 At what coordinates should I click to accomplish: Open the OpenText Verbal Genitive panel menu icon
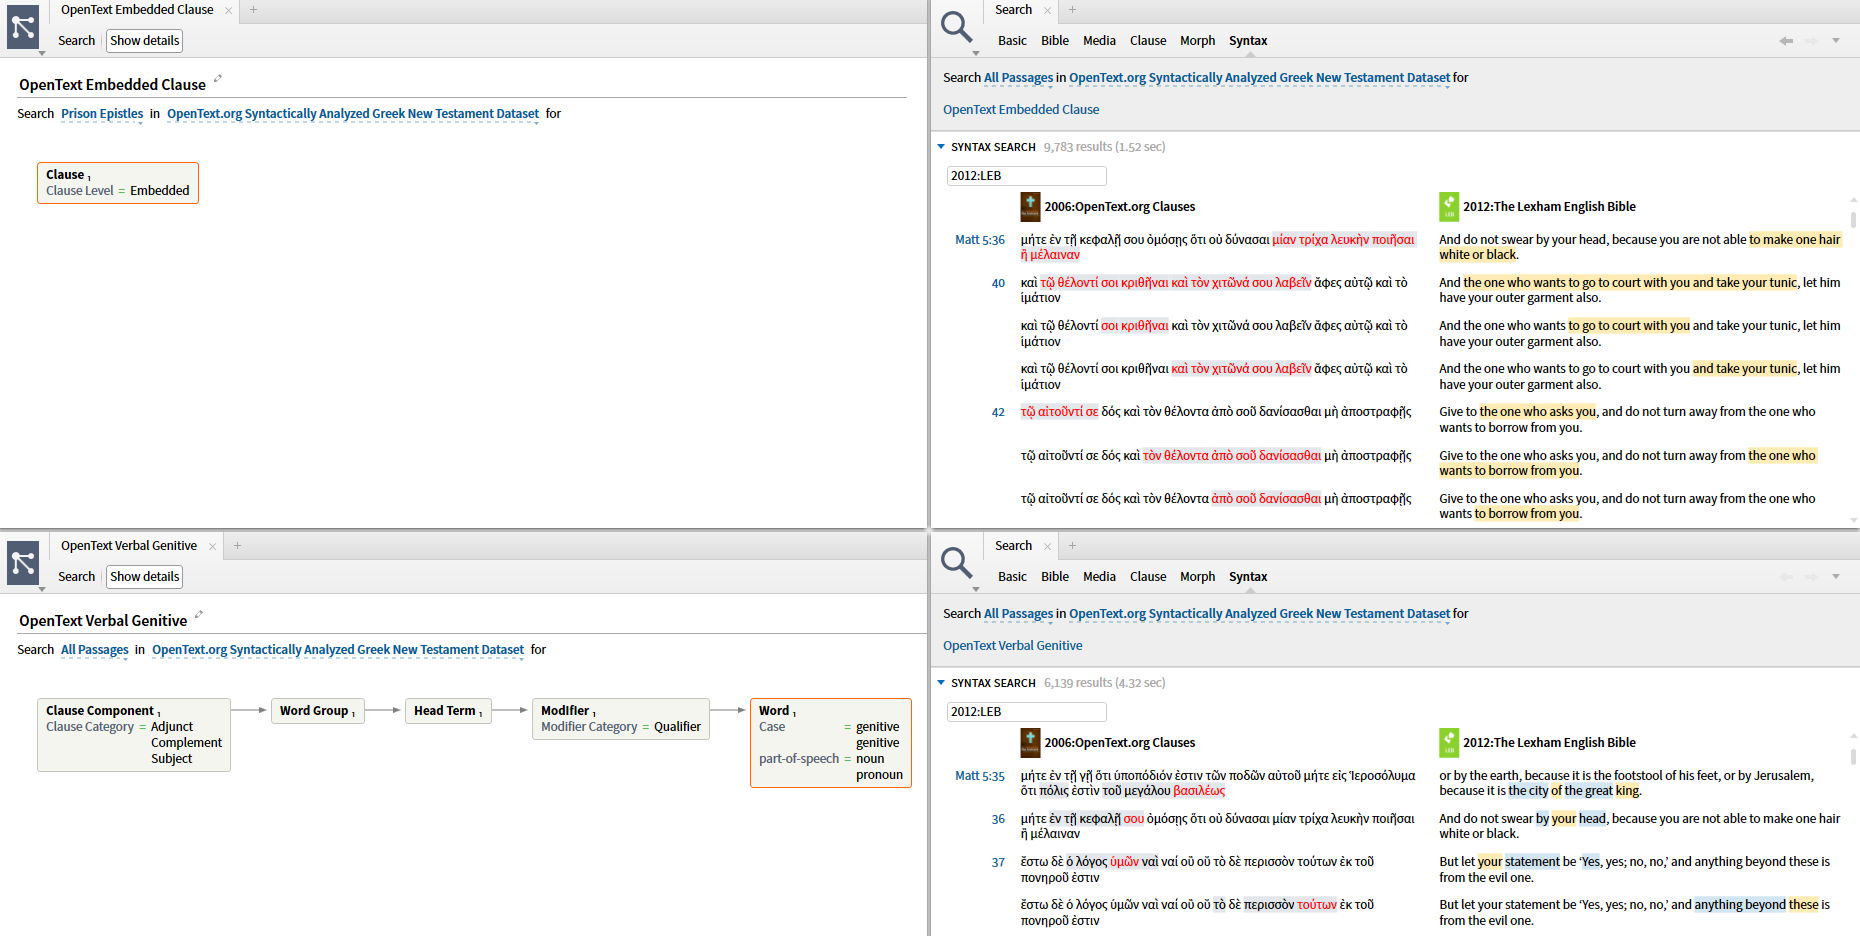(23, 563)
